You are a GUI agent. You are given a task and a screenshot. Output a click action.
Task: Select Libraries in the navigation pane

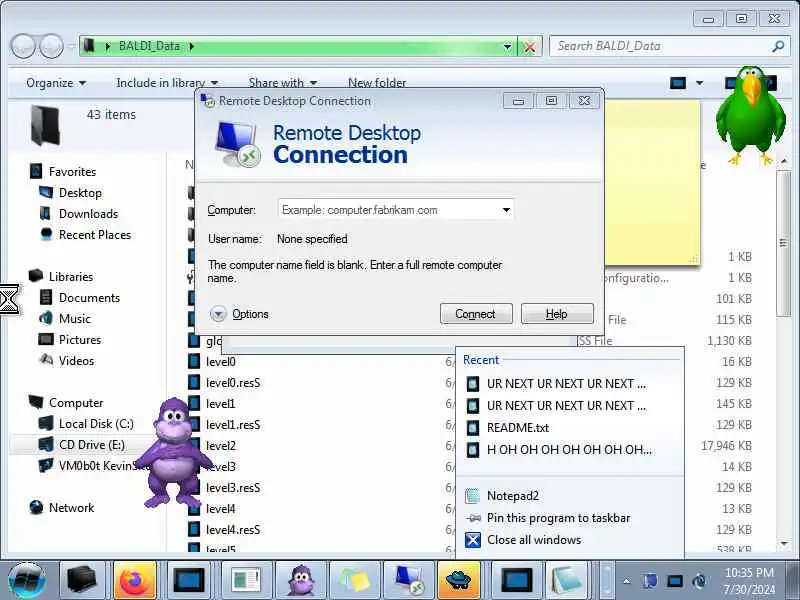(x=71, y=277)
